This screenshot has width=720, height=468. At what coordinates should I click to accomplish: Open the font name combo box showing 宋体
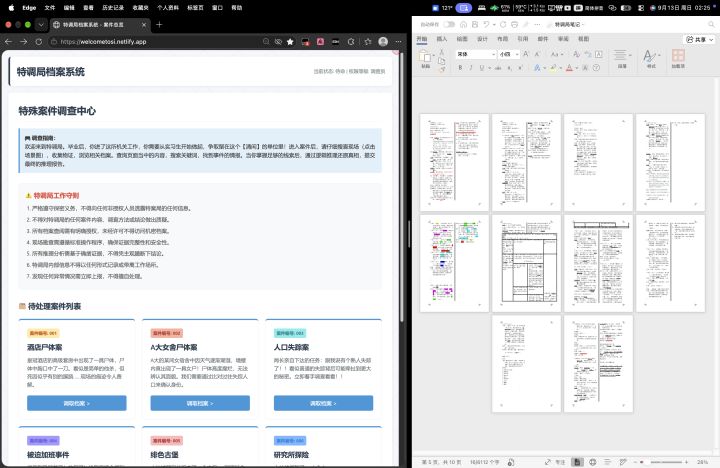pyautogui.click(x=476, y=54)
